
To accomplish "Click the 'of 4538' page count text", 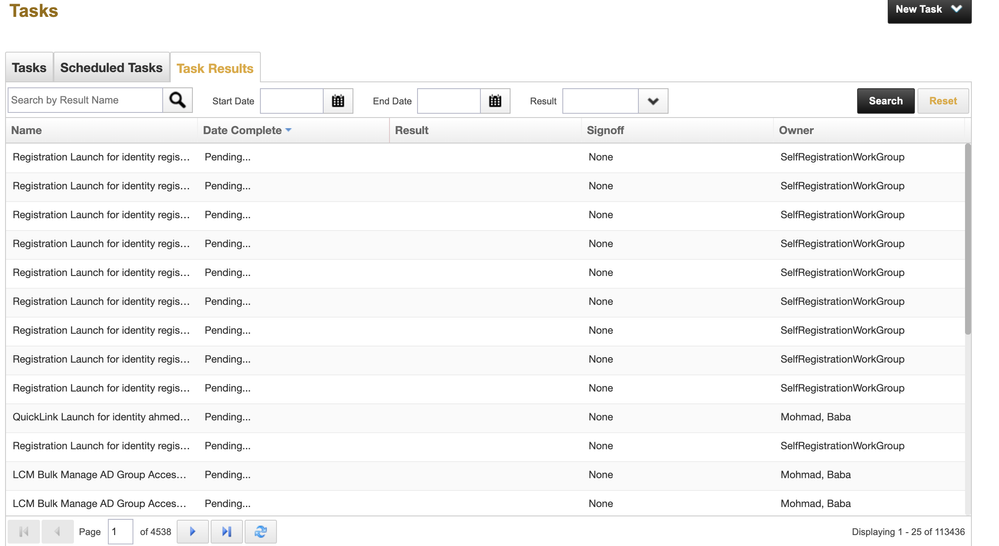I will coord(155,532).
